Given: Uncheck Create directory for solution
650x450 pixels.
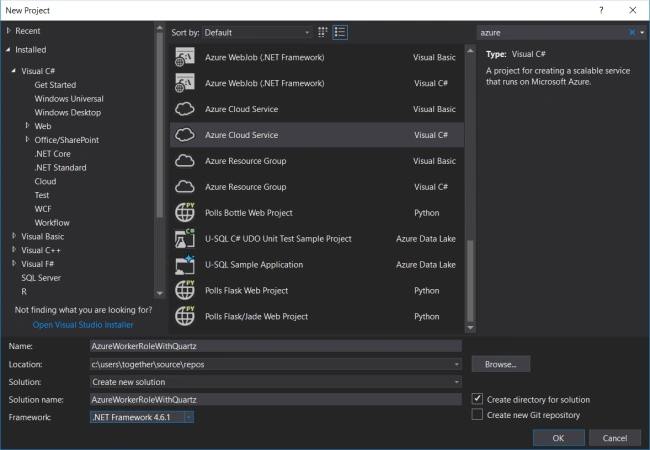Looking at the screenshot, I should coord(477,399).
